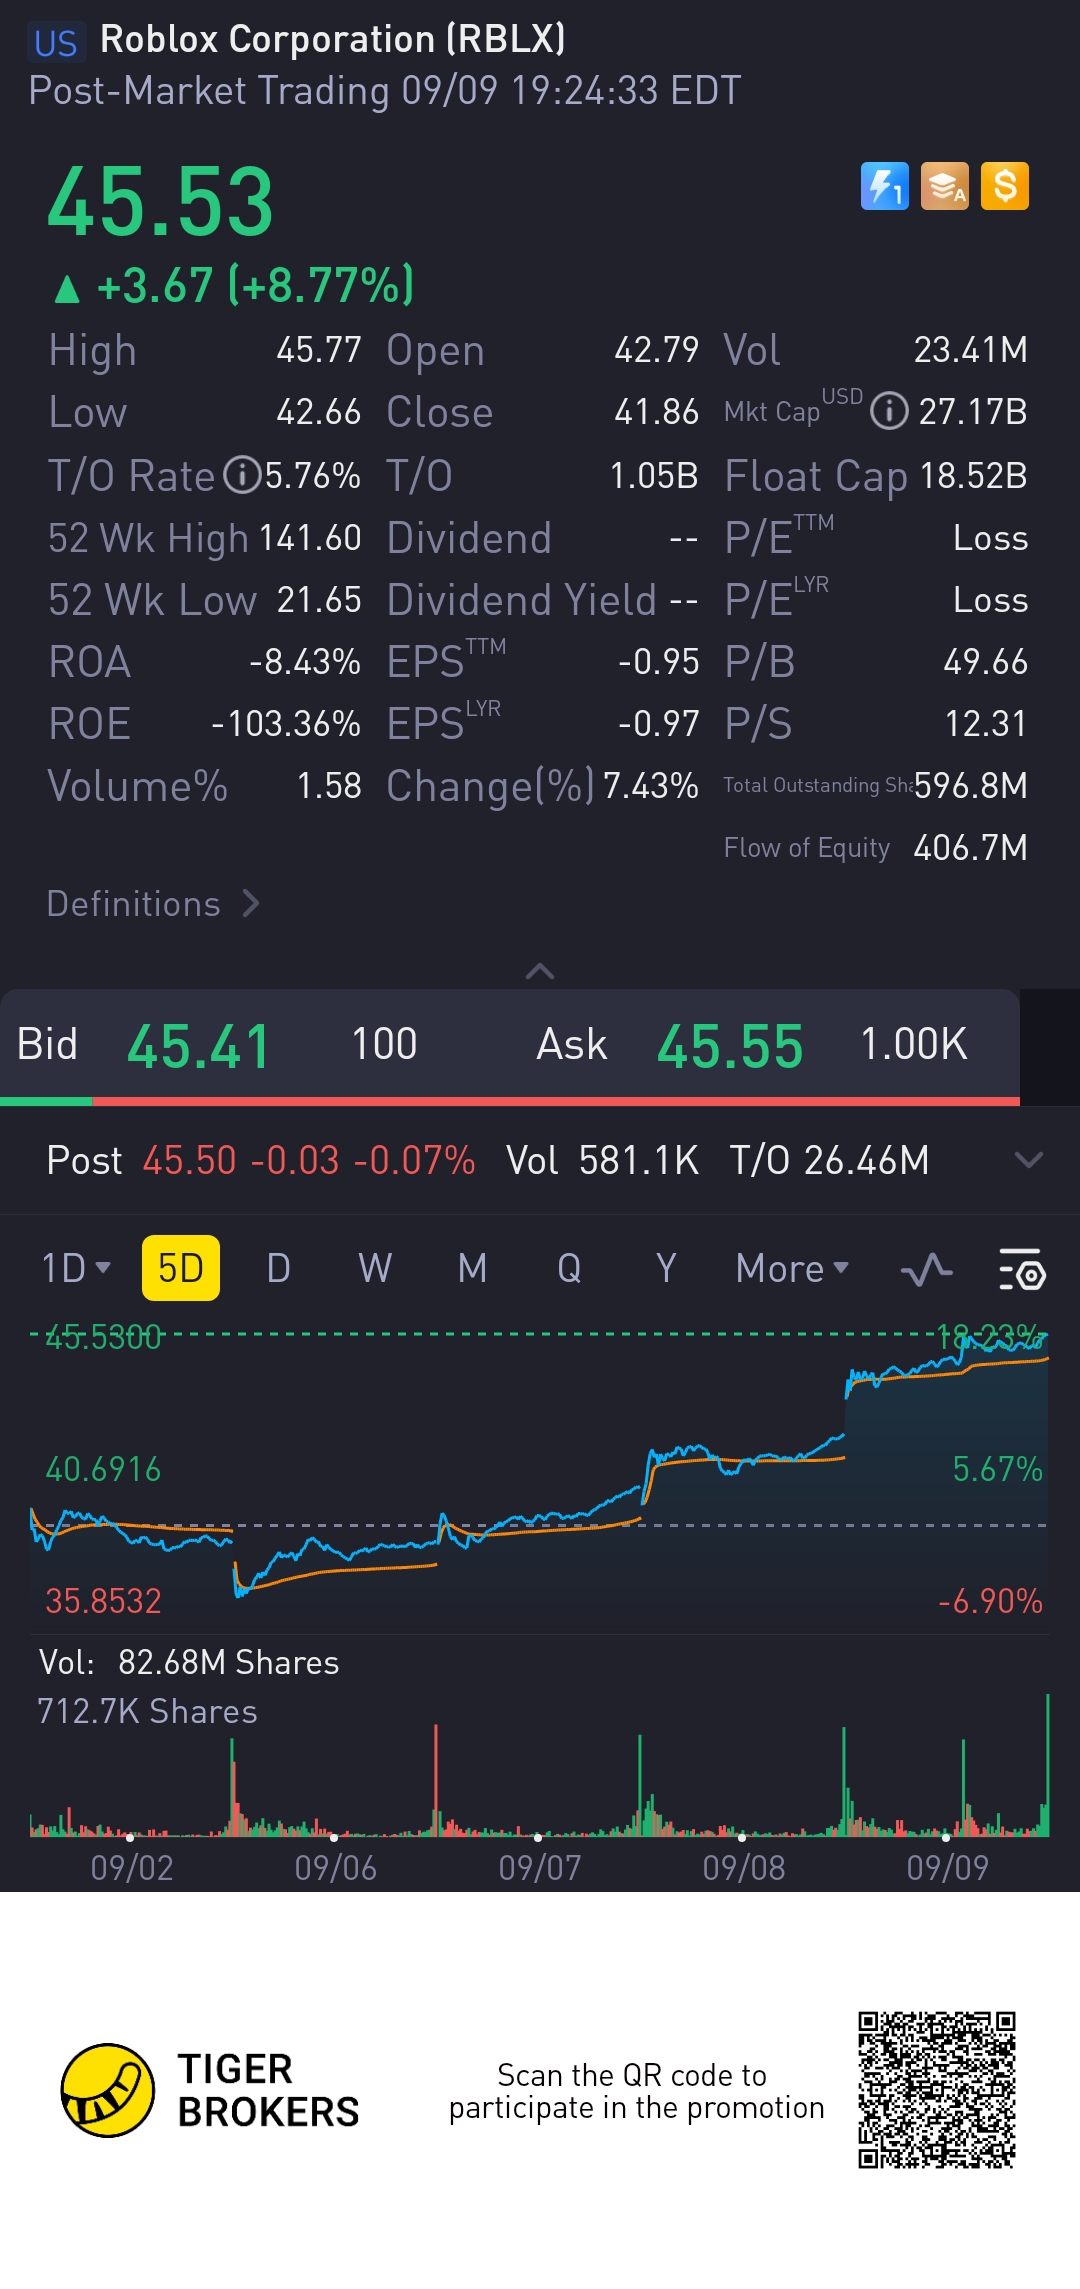Tap the Open value 42.79

656,350
